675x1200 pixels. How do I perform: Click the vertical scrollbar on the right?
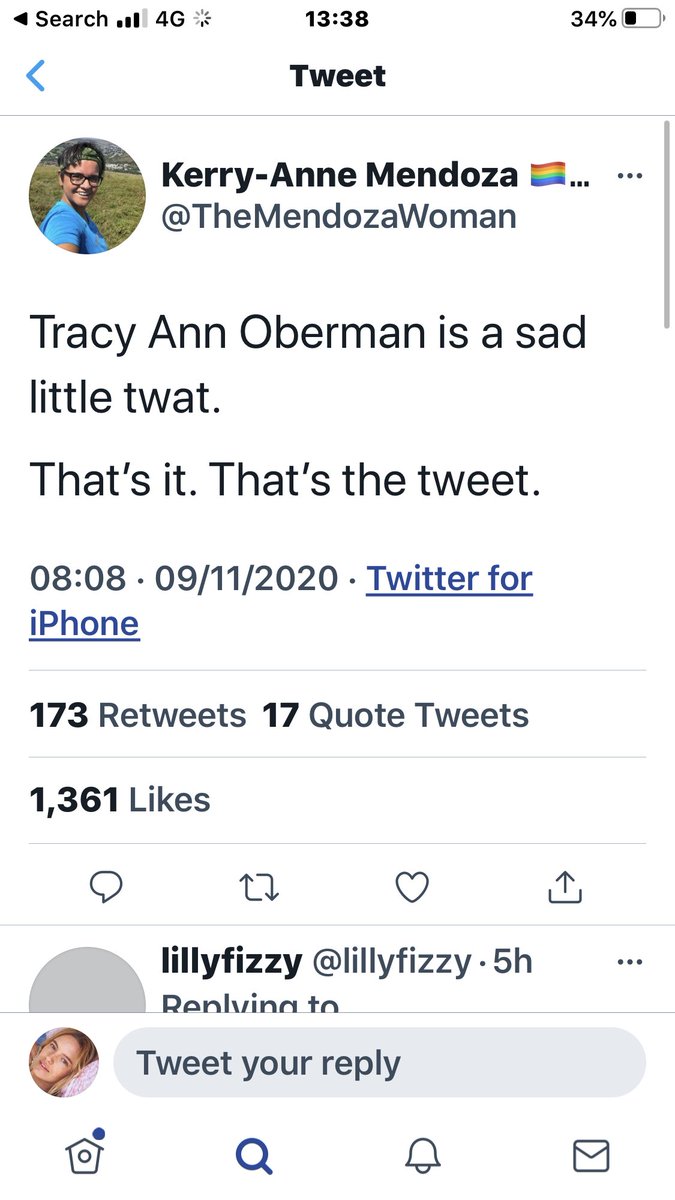[666, 225]
